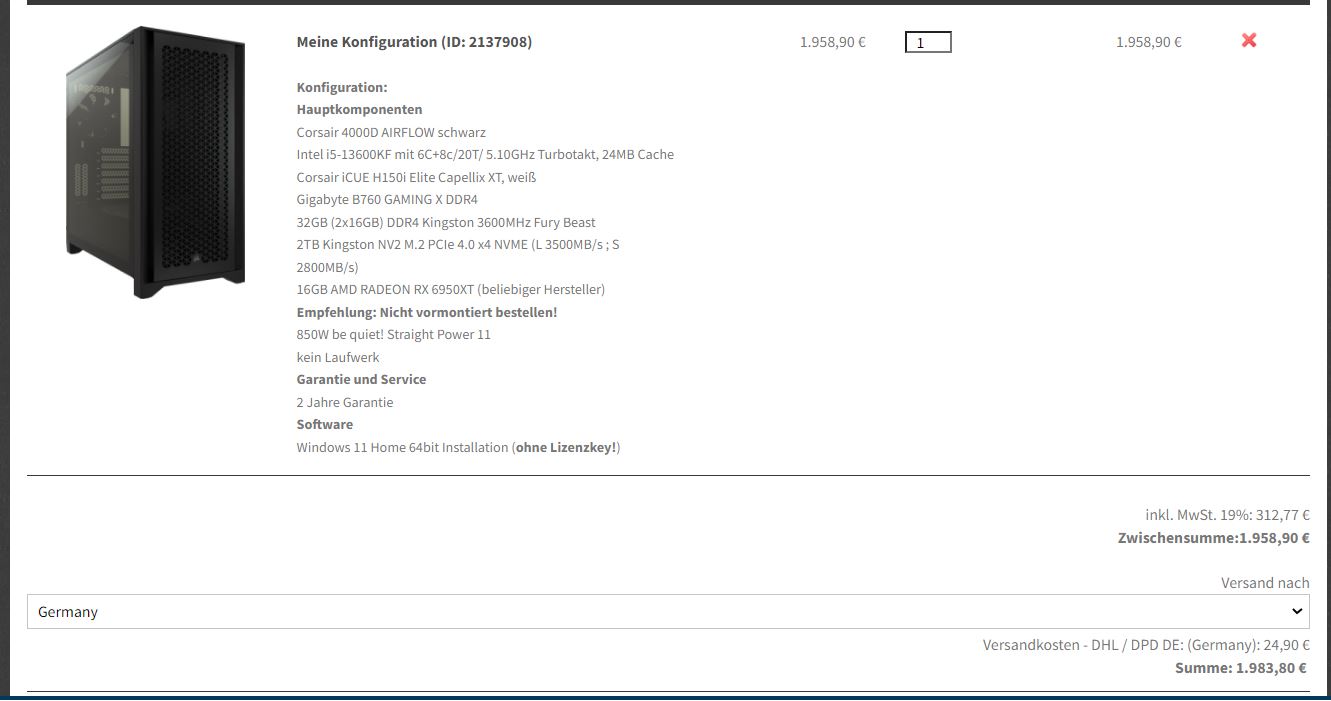Click 850W be quiet! Straight Power 11
The width and height of the screenshot is (1331, 701).
pyautogui.click(x=394, y=334)
